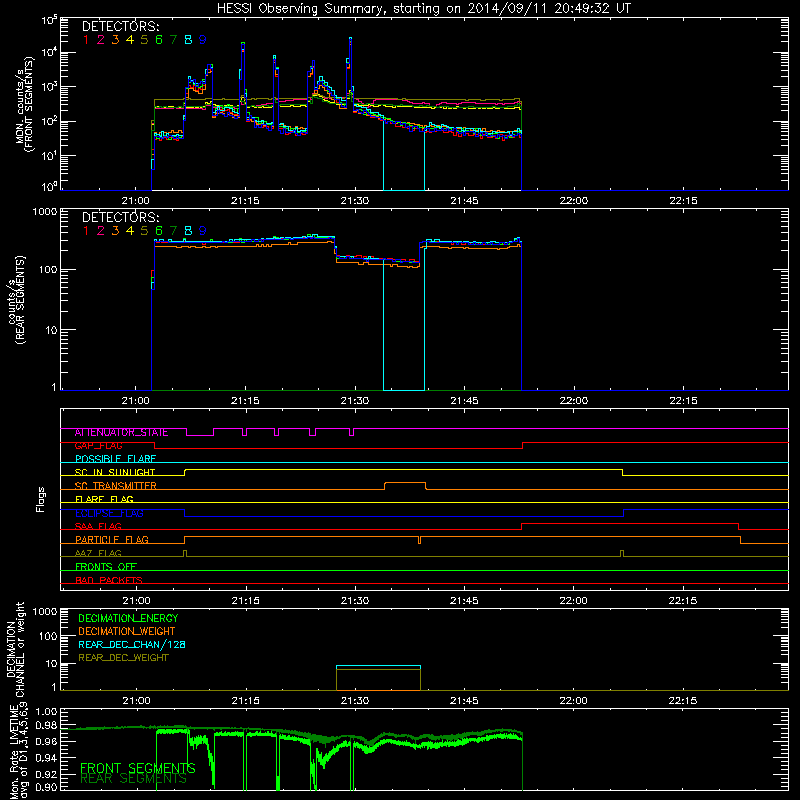Click the vertical Flags axis label
Screen dimensions: 800x800
tap(41, 499)
